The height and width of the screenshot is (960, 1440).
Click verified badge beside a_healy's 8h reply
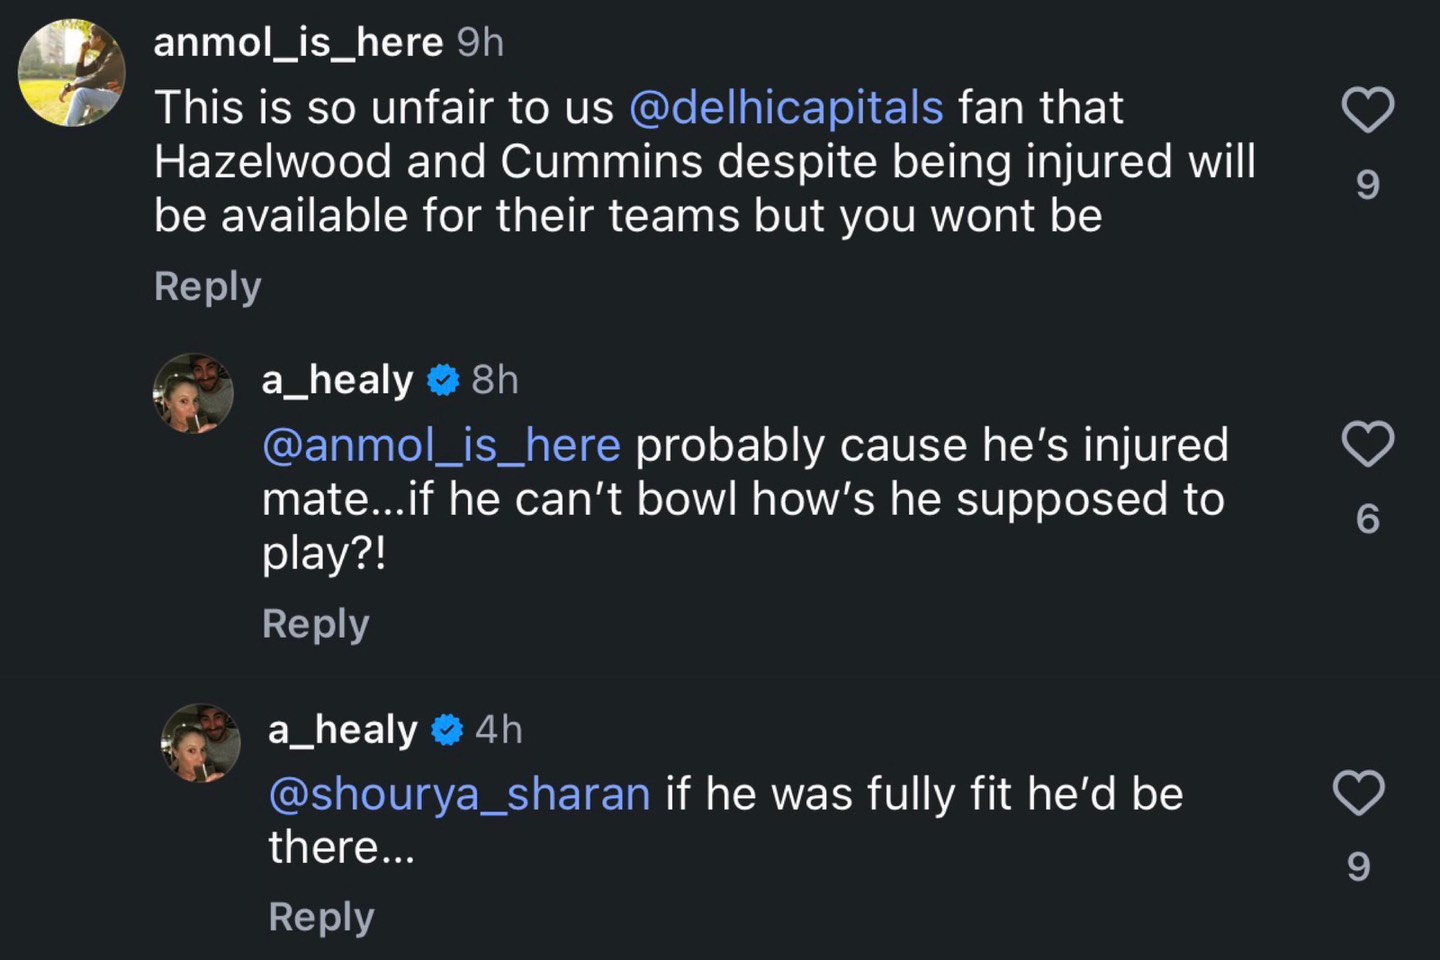pos(443,380)
